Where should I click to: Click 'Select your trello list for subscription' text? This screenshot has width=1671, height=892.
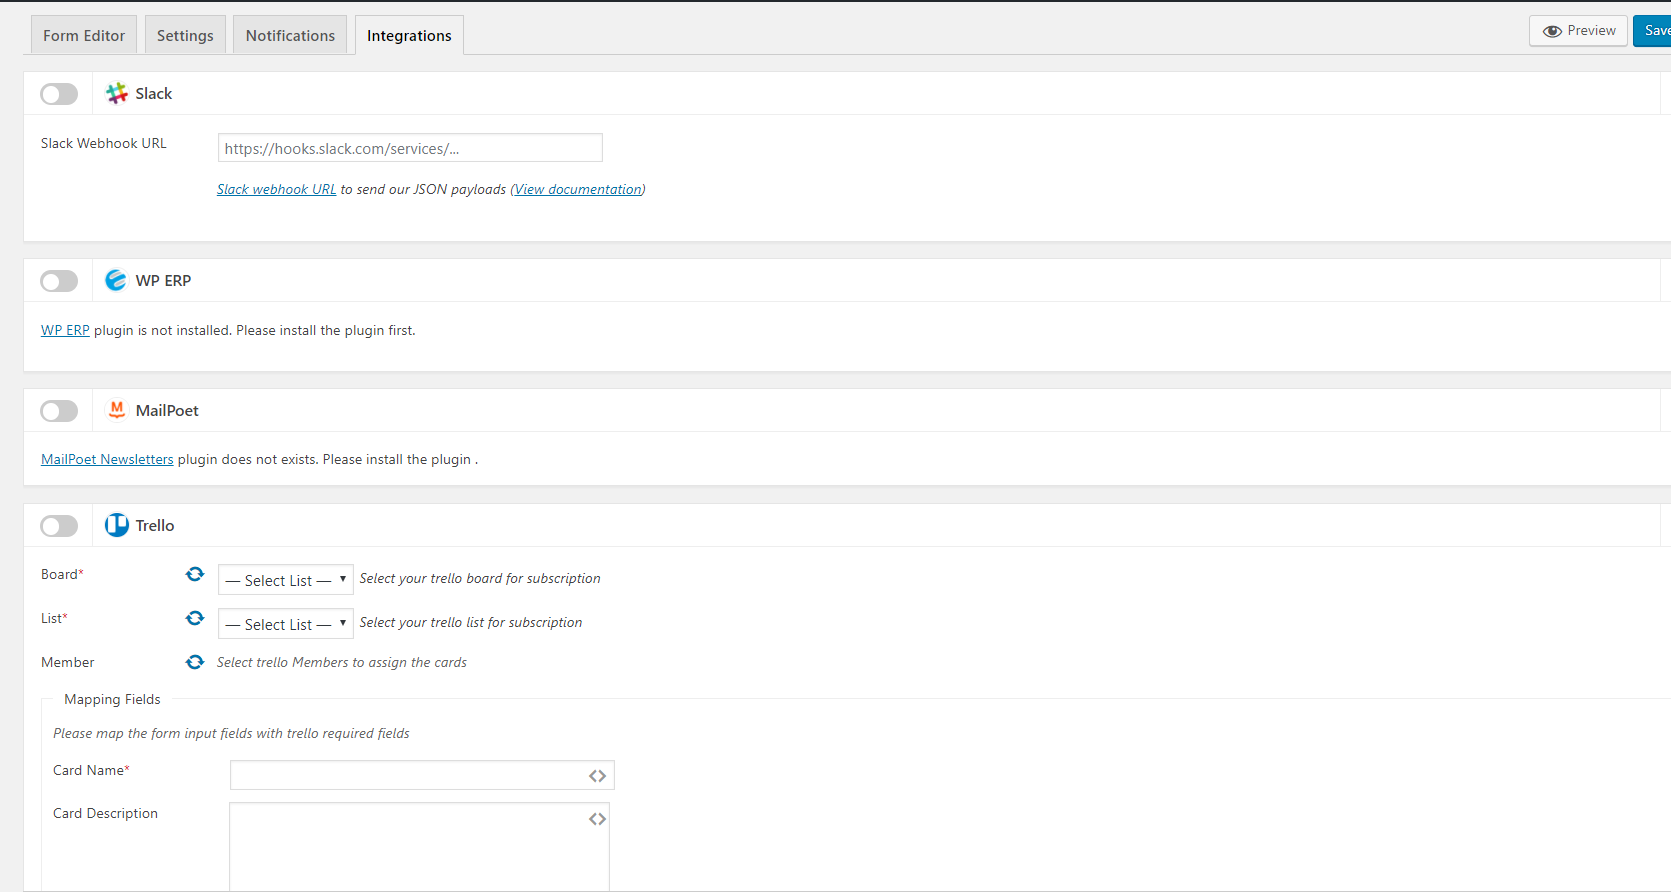tap(471, 622)
